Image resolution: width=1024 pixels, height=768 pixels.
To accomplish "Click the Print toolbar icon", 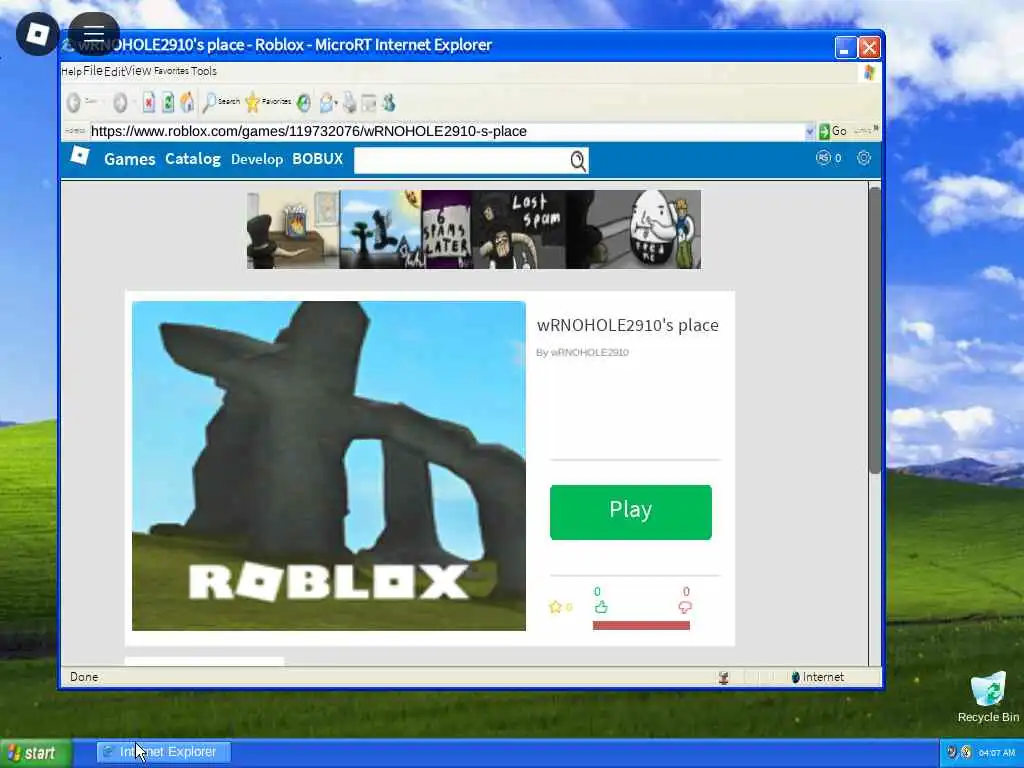I will [350, 103].
